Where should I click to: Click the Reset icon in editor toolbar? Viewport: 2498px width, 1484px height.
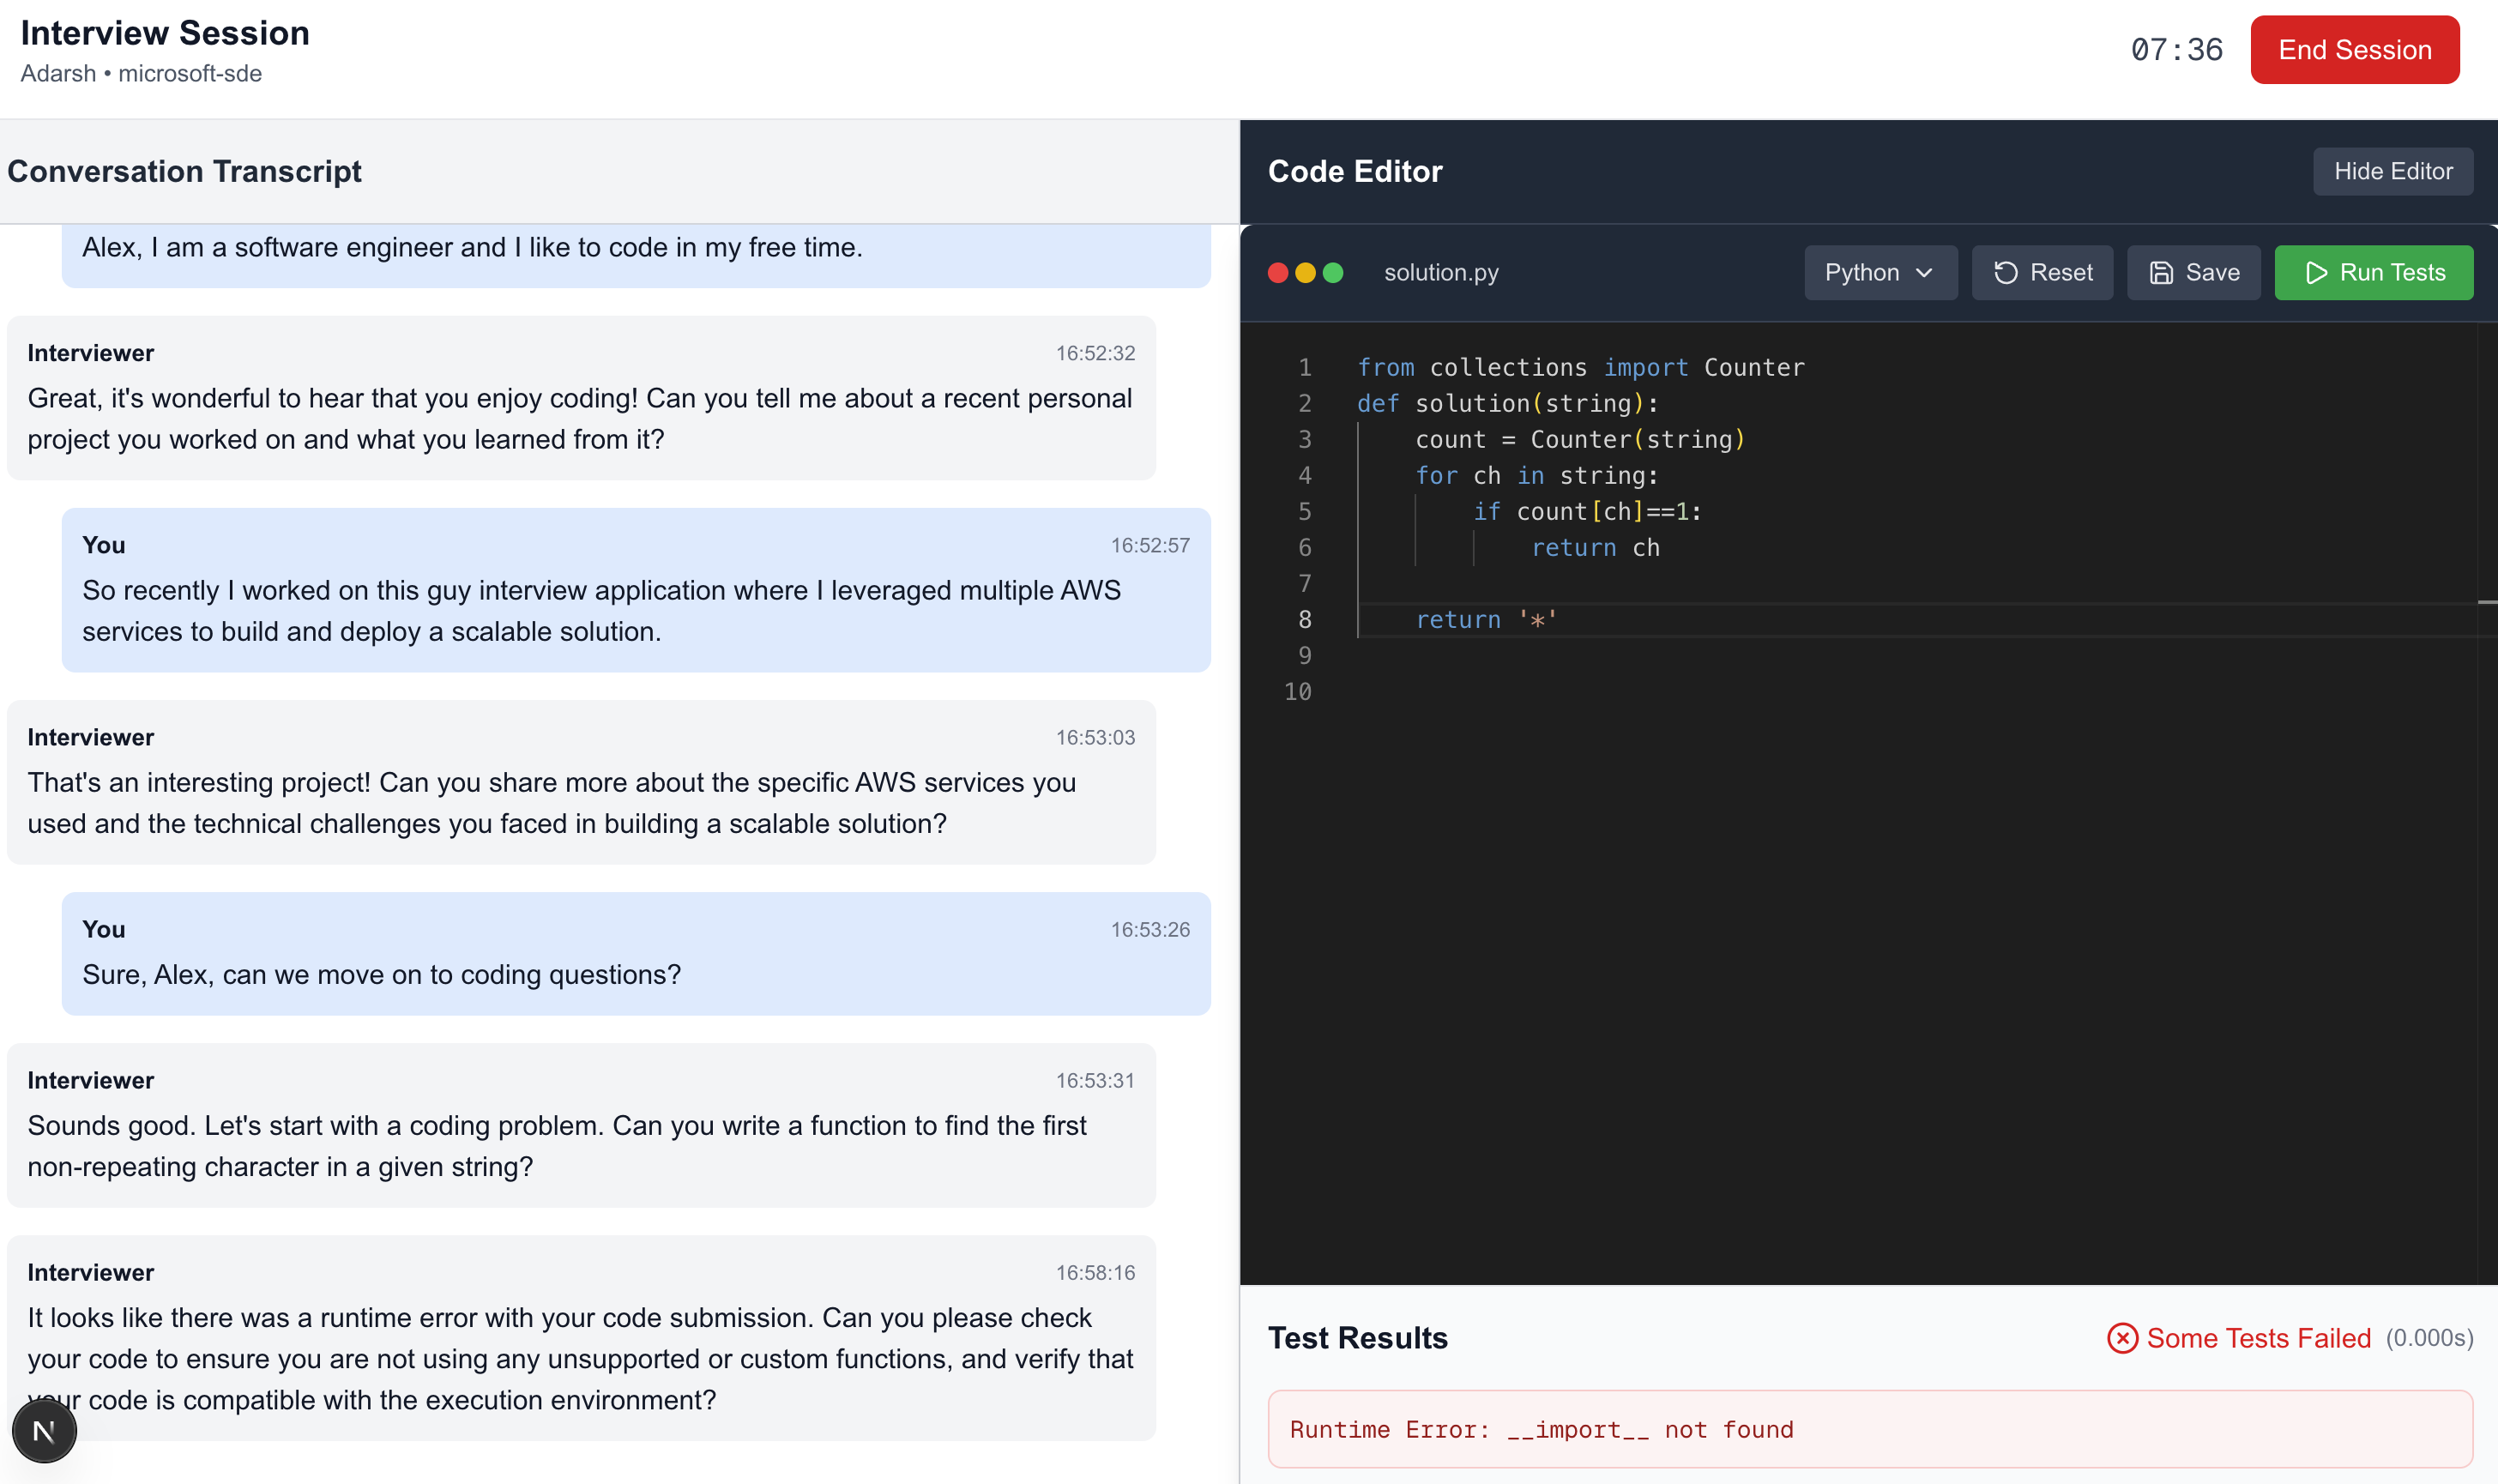(x=2005, y=272)
